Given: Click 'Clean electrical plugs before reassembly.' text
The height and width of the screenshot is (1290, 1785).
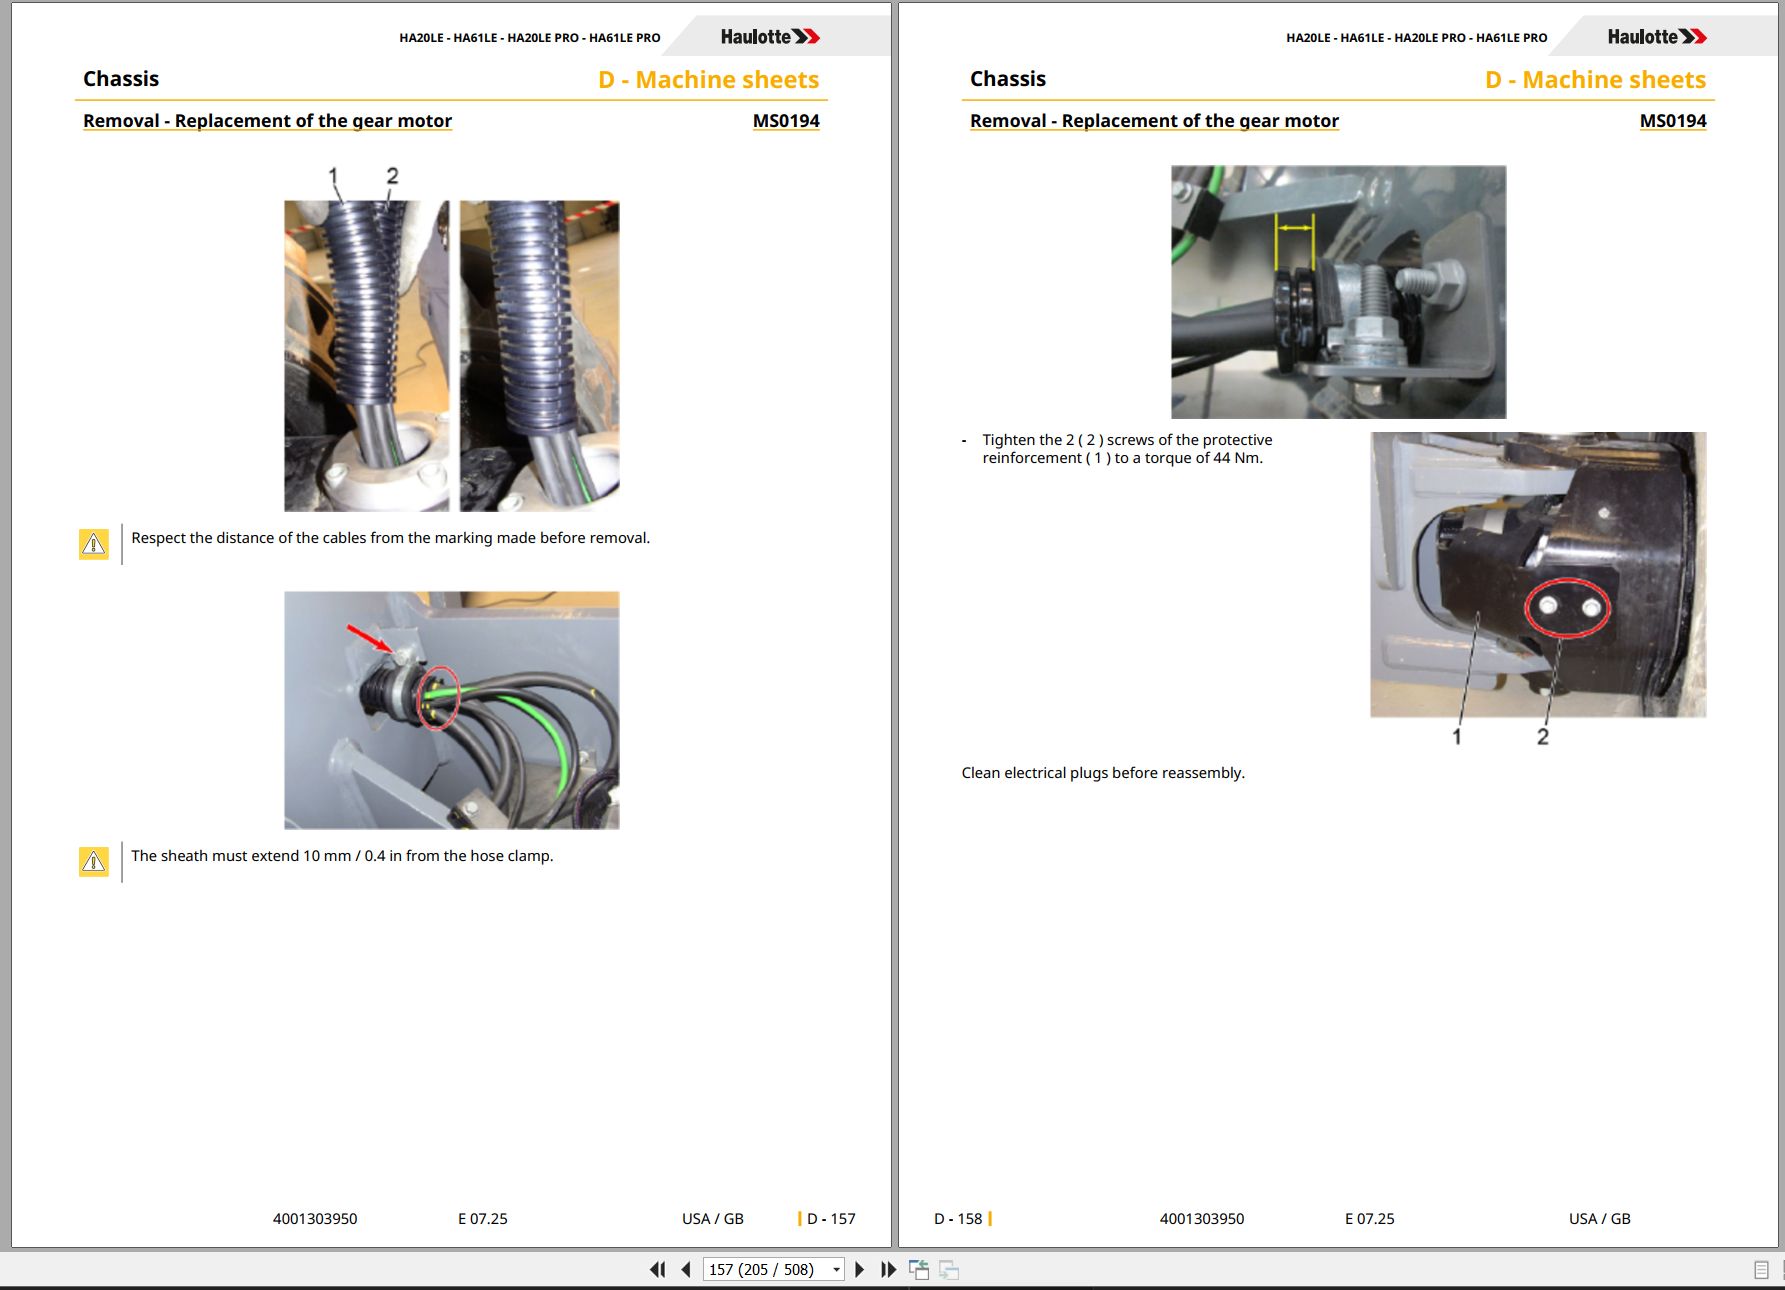Looking at the screenshot, I should 1103,773.
